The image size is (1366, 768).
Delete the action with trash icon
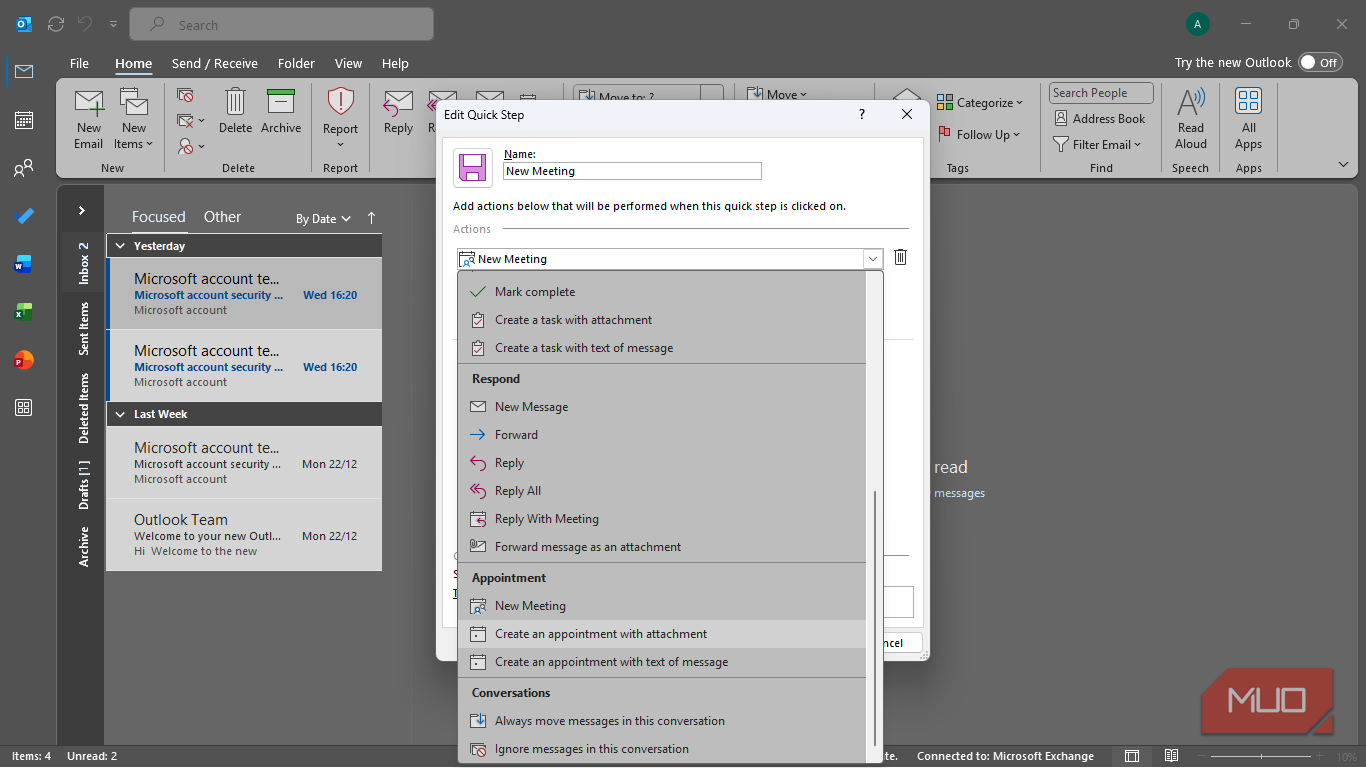click(x=900, y=258)
